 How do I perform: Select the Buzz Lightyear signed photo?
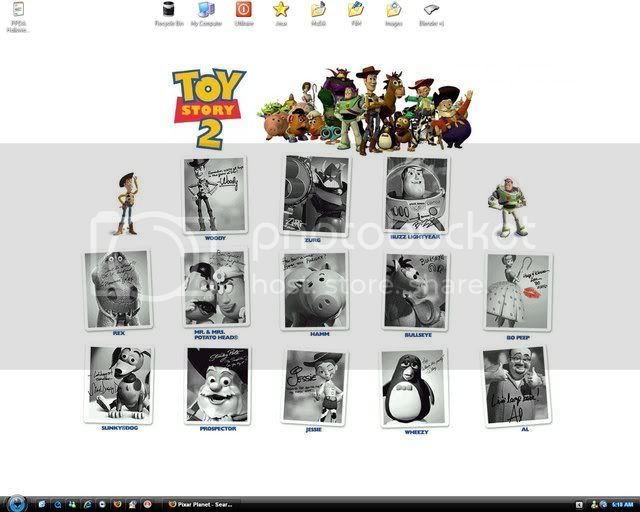[x=416, y=193]
